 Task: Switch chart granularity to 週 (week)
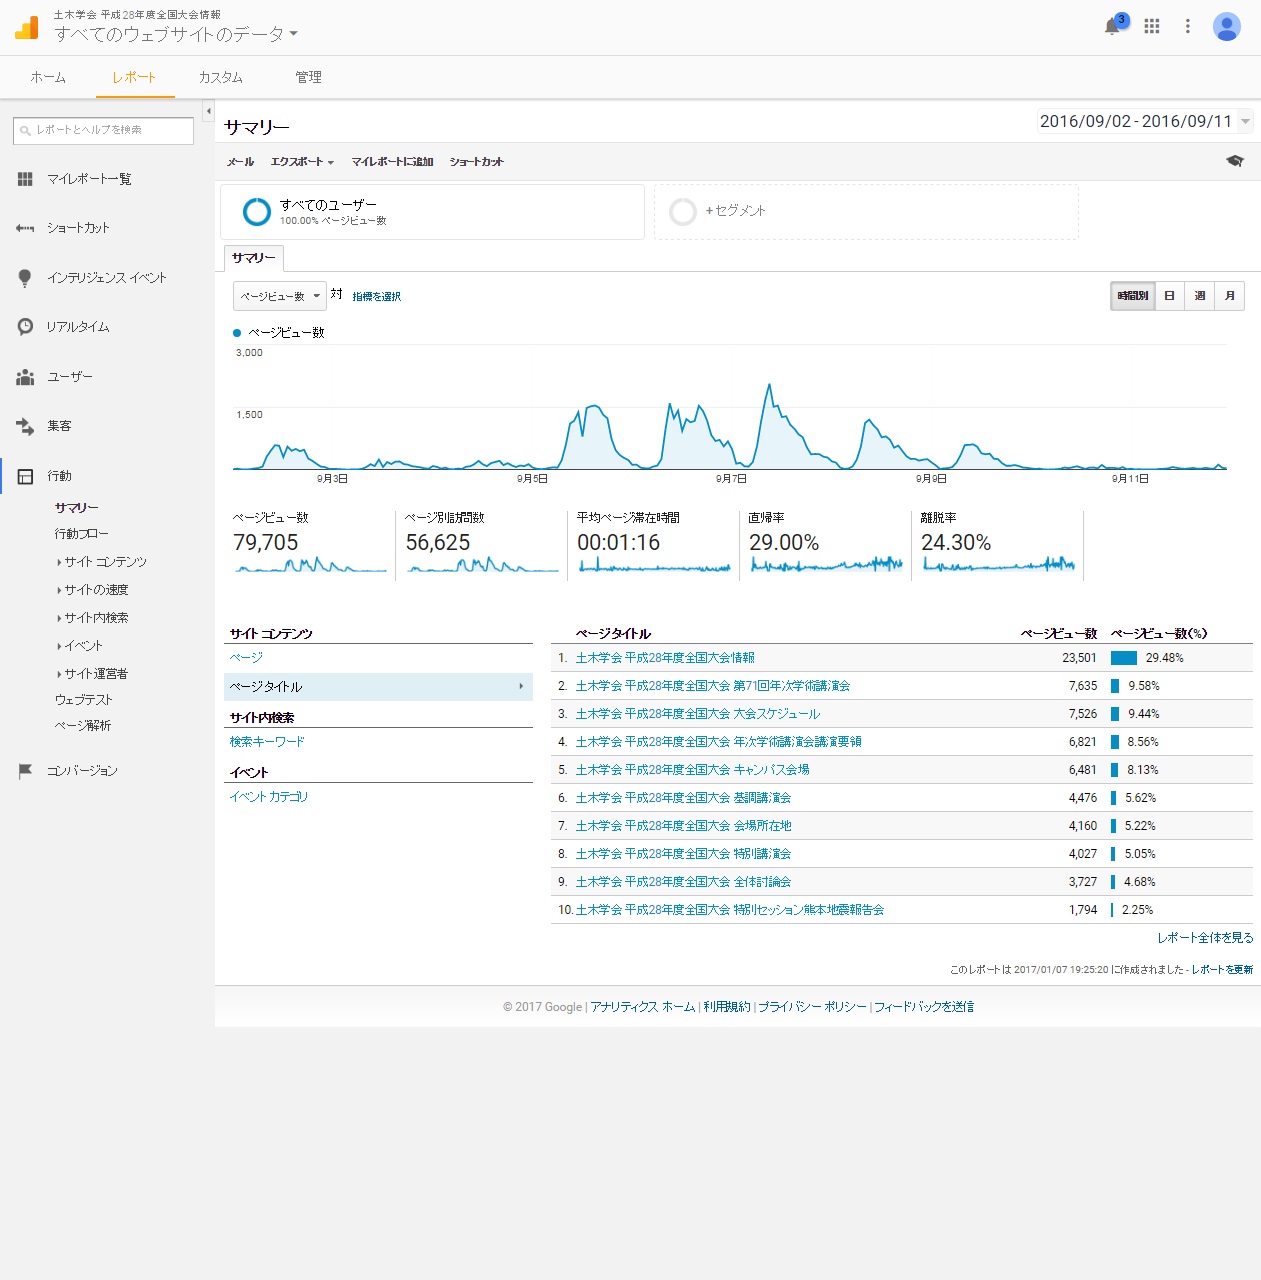pos(1199,296)
